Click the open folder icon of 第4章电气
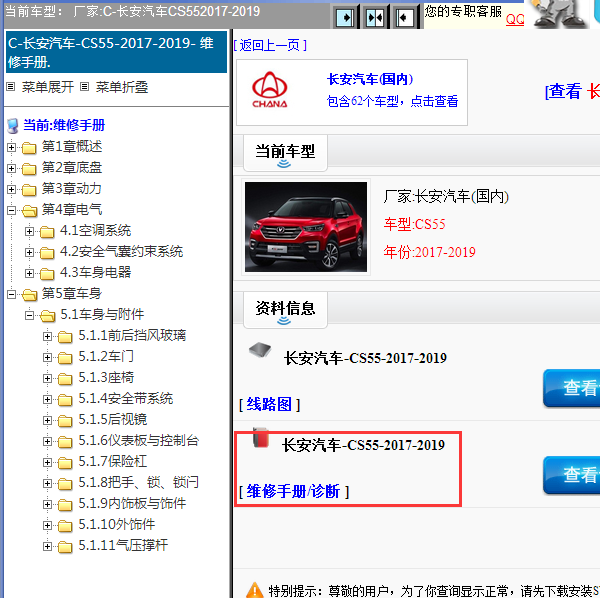Screen dimensions: 600x598 (29, 210)
